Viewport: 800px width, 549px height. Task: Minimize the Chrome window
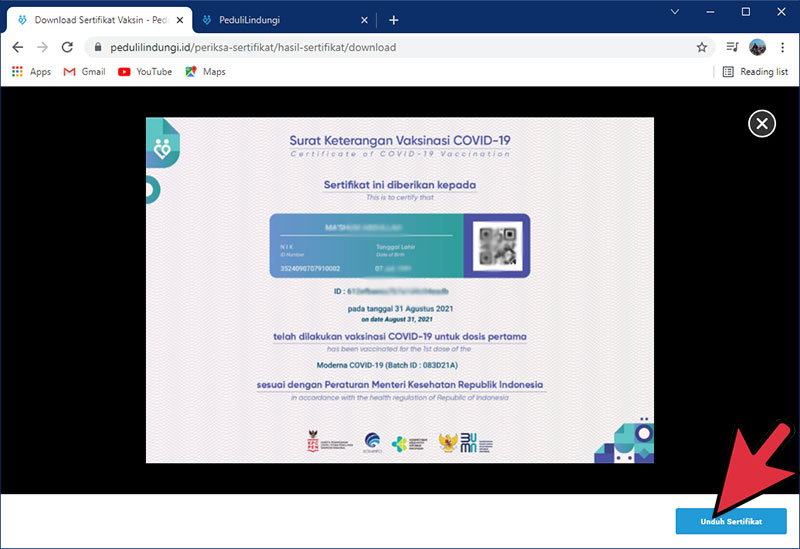(x=710, y=12)
